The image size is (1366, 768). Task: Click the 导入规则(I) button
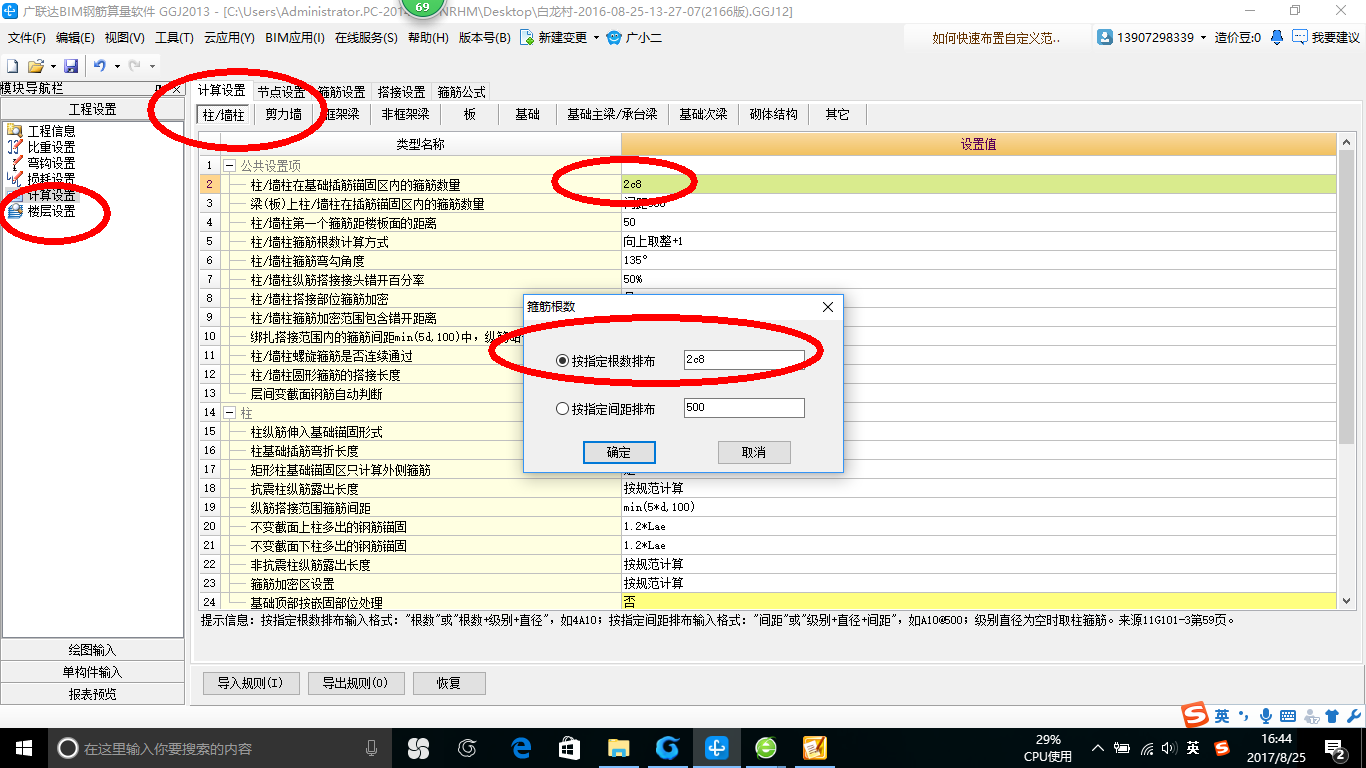pyautogui.click(x=250, y=684)
